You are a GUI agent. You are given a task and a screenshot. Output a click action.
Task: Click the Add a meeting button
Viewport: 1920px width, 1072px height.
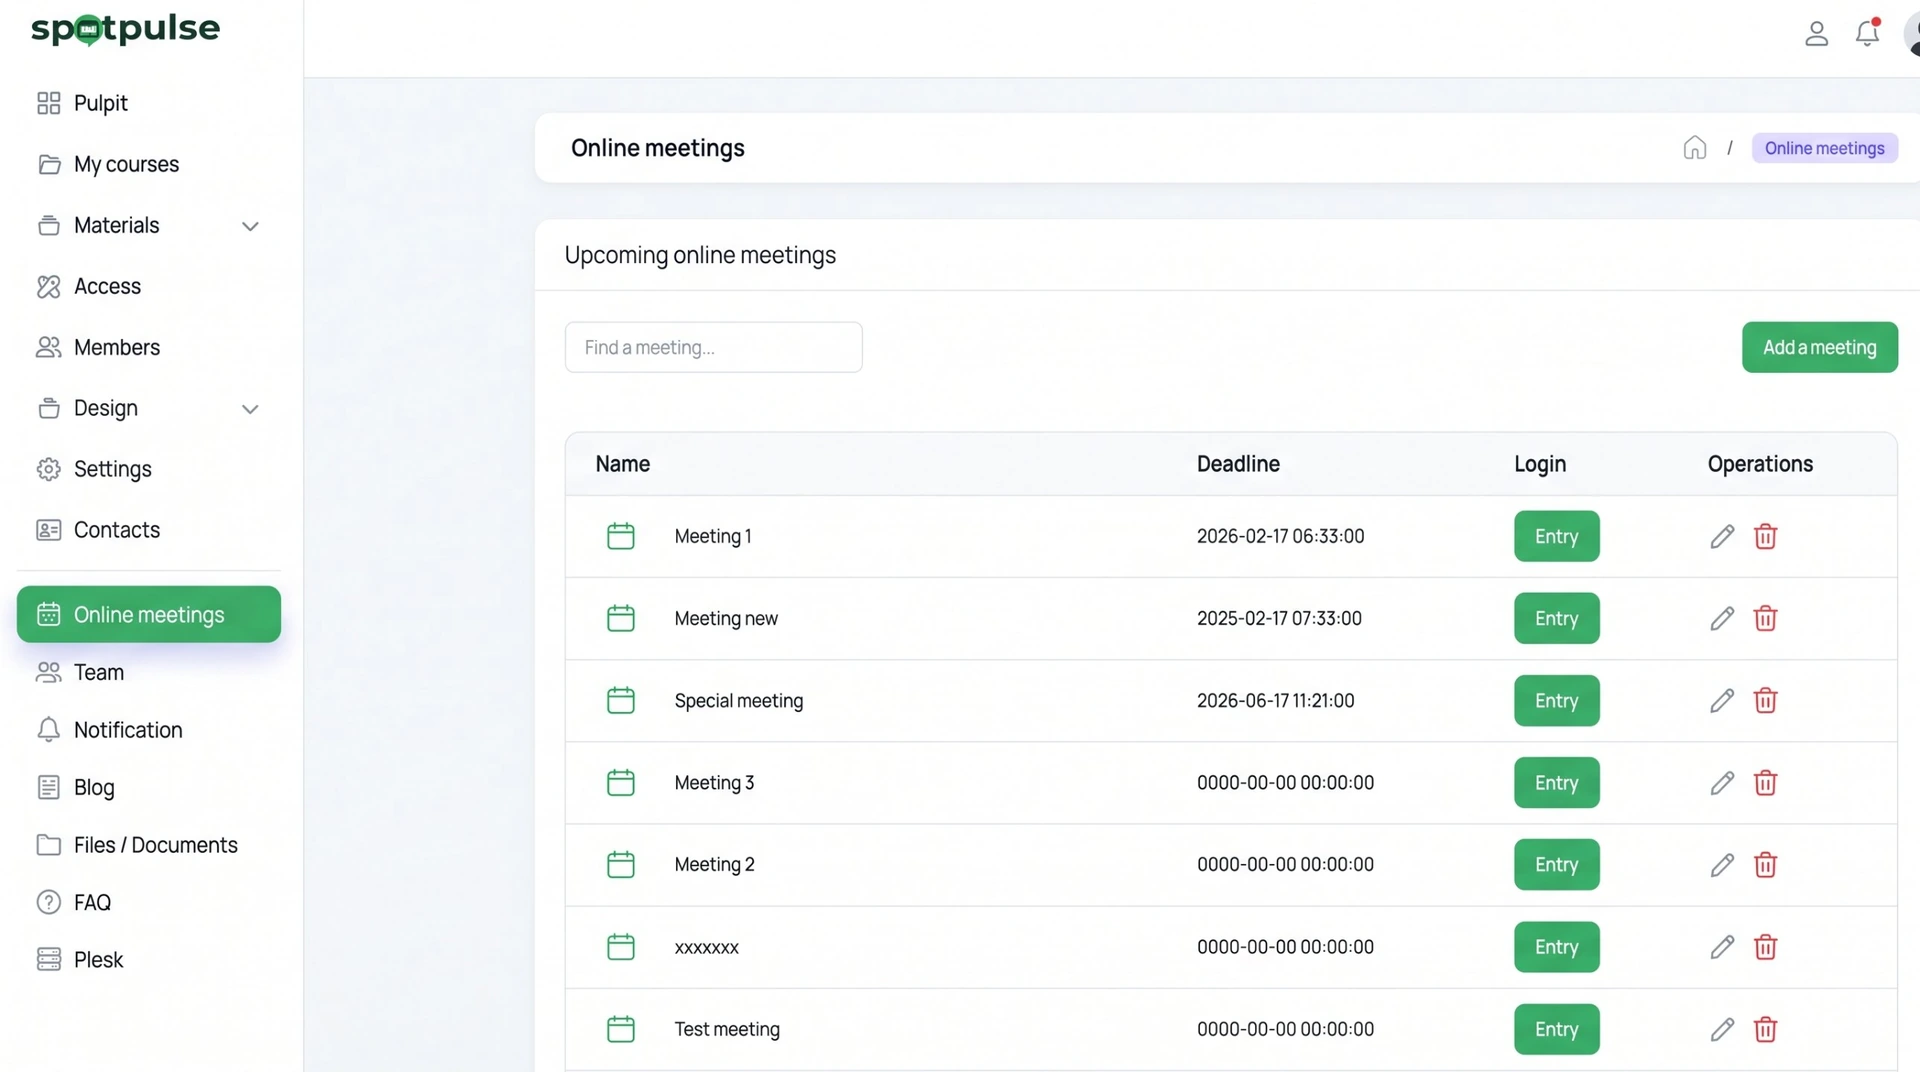point(1819,347)
